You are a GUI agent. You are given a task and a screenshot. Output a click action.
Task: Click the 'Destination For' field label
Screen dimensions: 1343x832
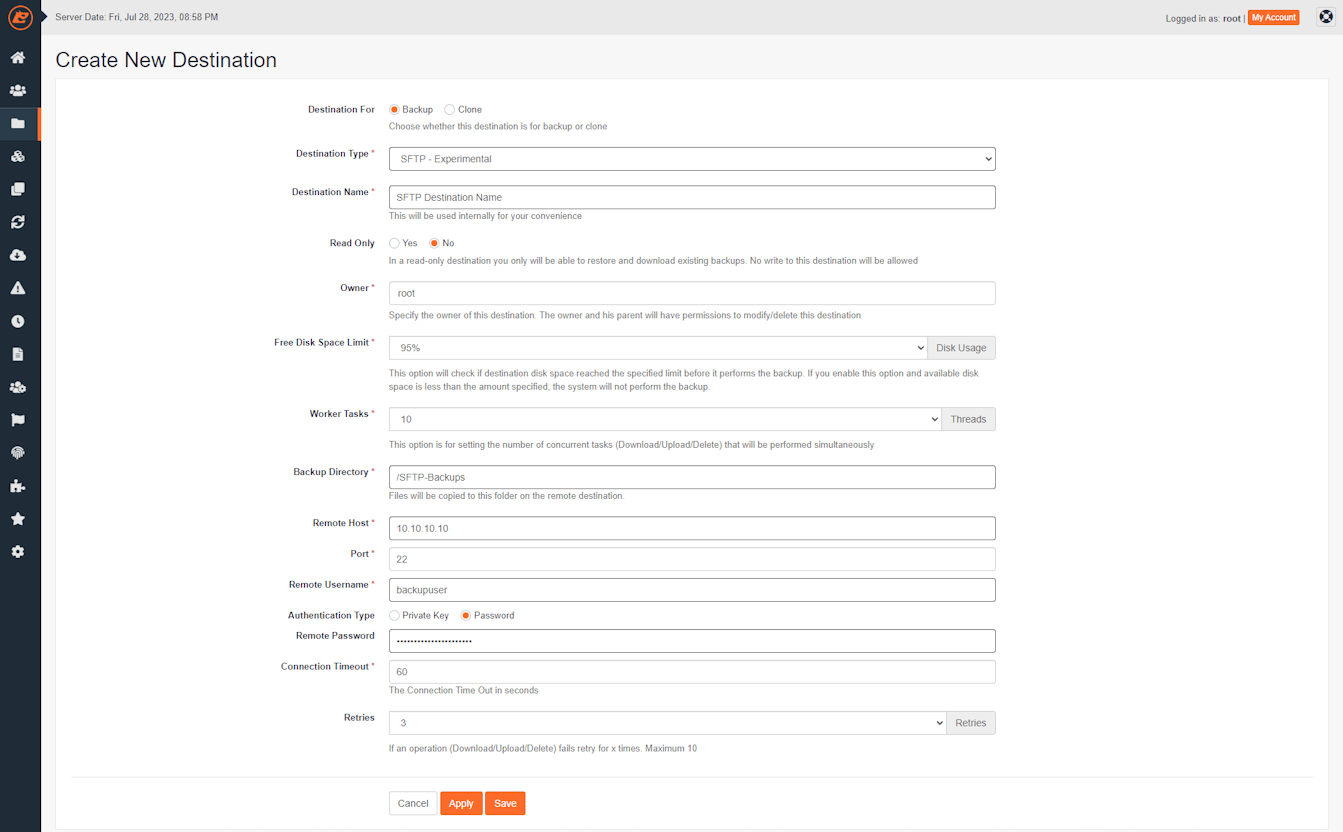[341, 110]
